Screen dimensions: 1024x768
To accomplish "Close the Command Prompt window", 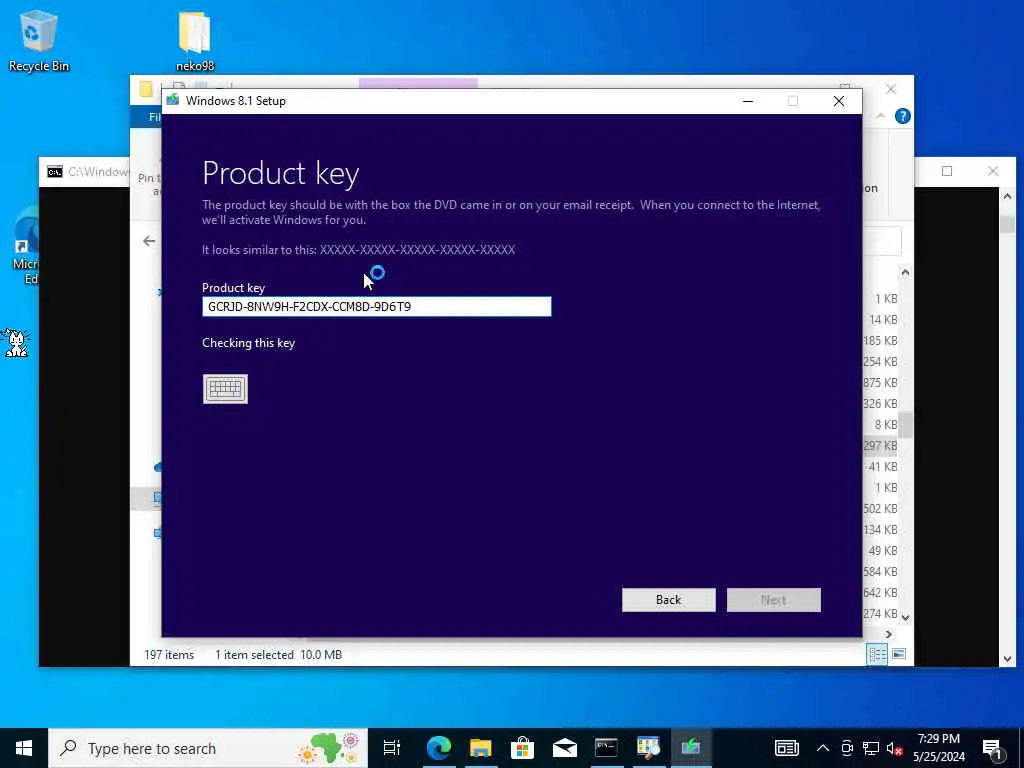I will pyautogui.click(x=993, y=171).
